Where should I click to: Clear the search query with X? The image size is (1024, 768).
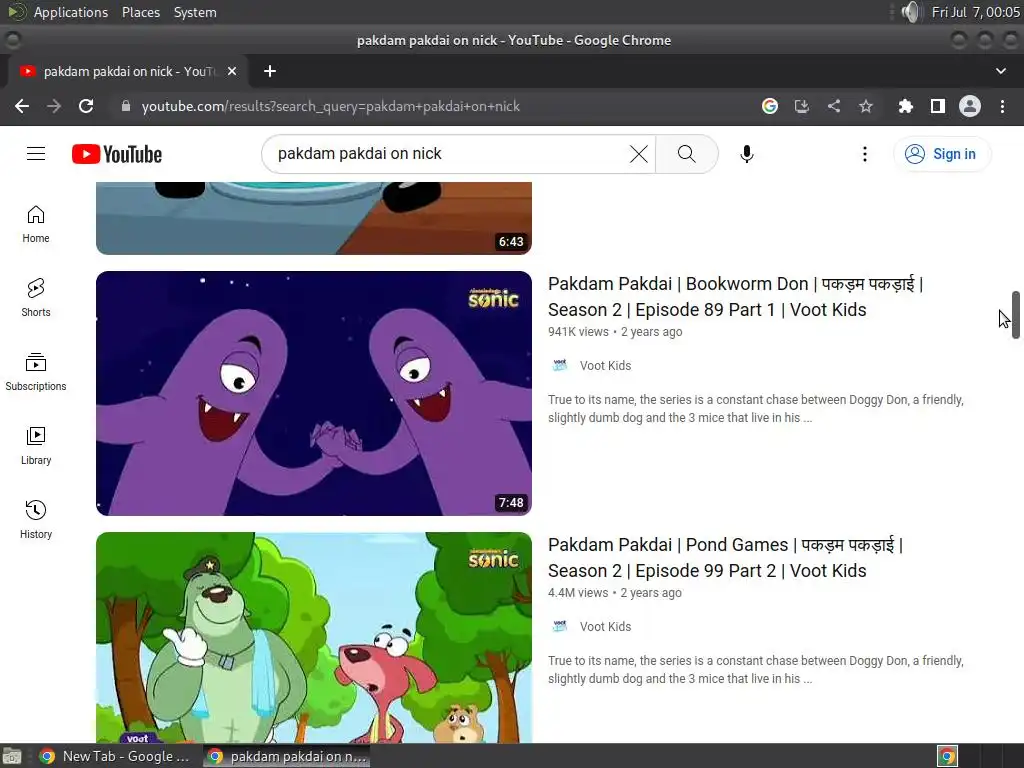click(639, 154)
